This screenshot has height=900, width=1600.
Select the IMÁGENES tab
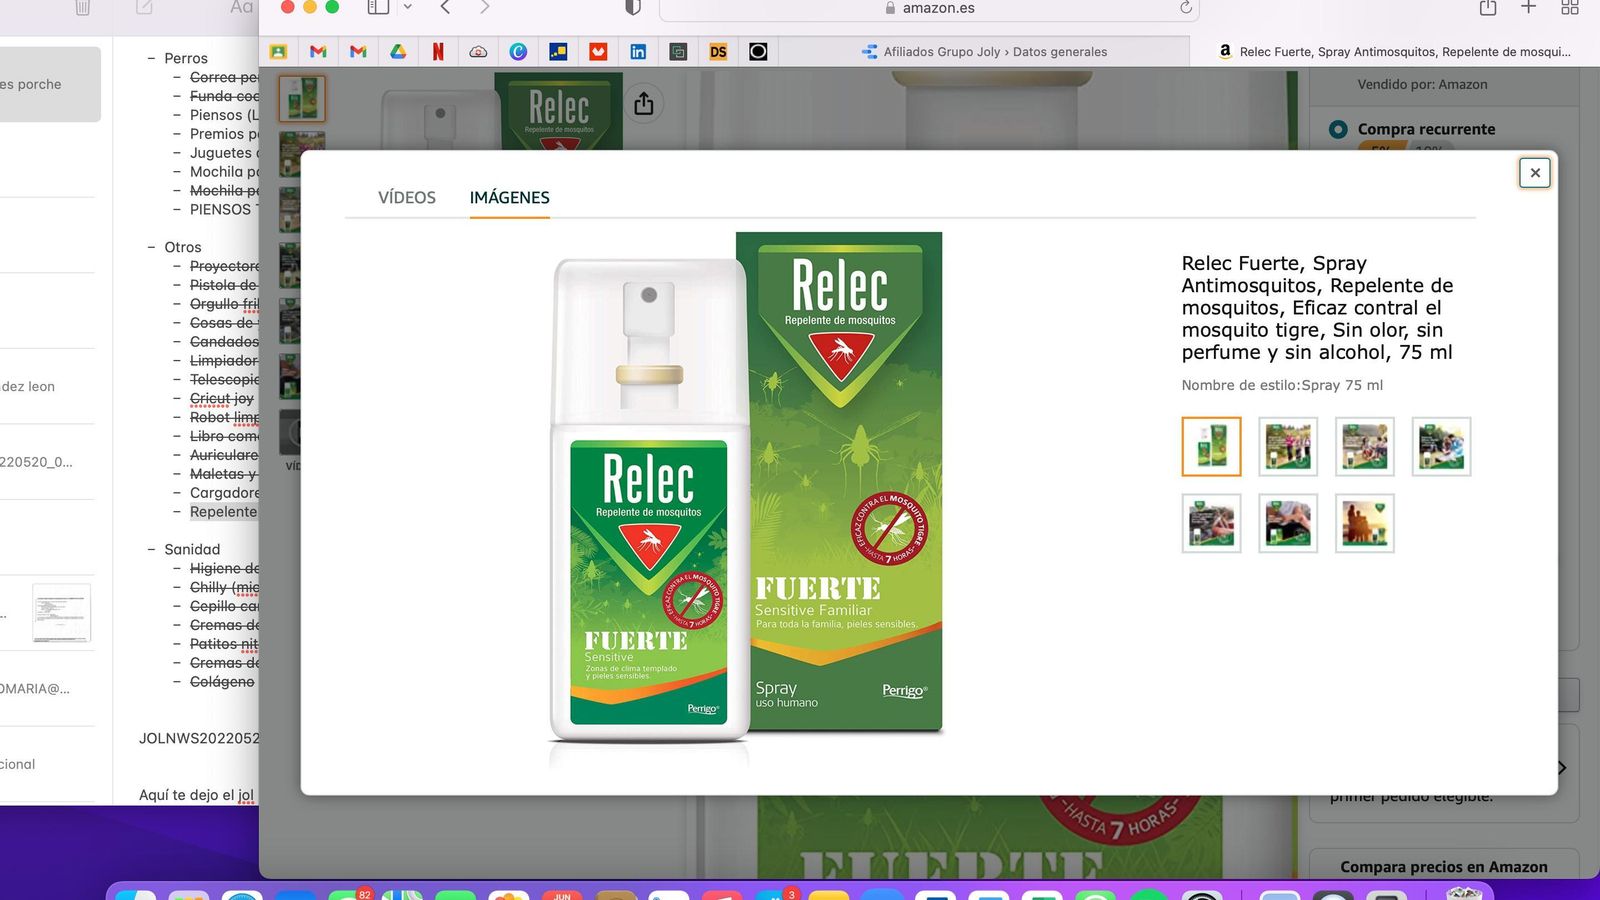pyautogui.click(x=509, y=197)
